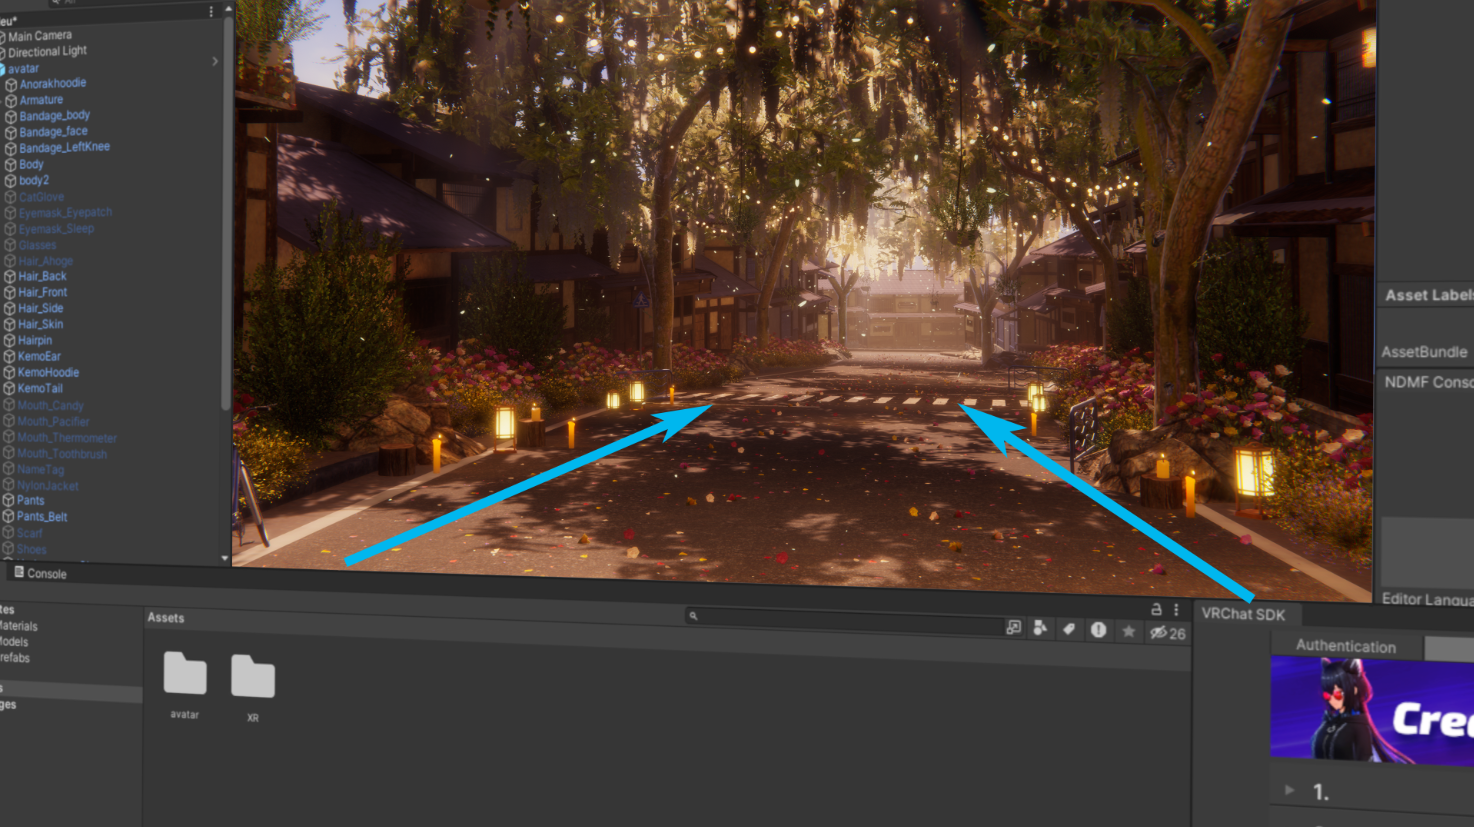The height and width of the screenshot is (827, 1474).
Task: Click the favorites star icon in Project panel
Action: coord(1128,631)
